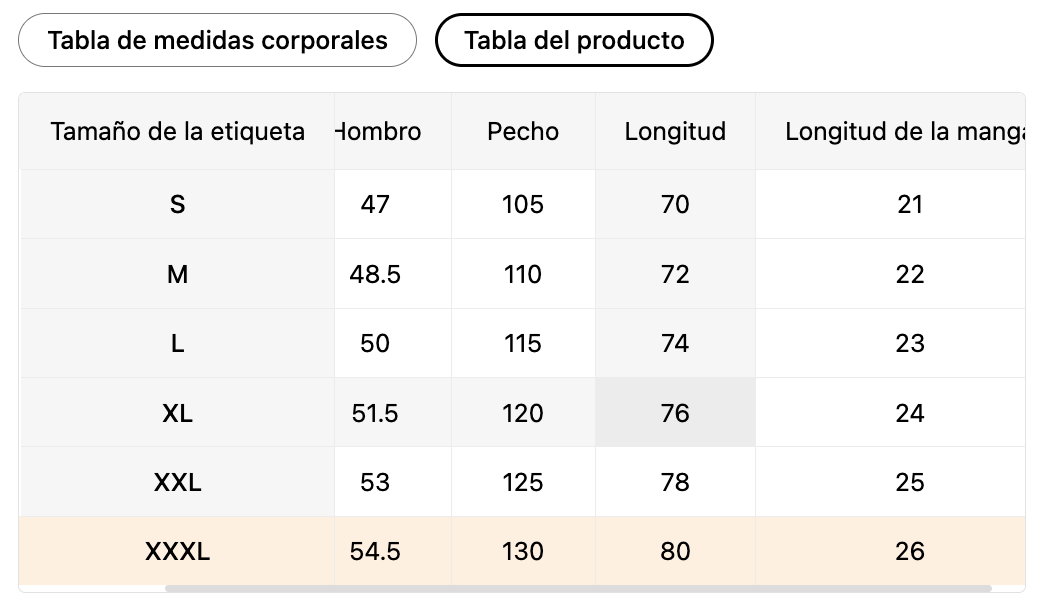Select the highlighted XXXL size row
Image resolution: width=1044 pixels, height=608 pixels.
(x=522, y=551)
